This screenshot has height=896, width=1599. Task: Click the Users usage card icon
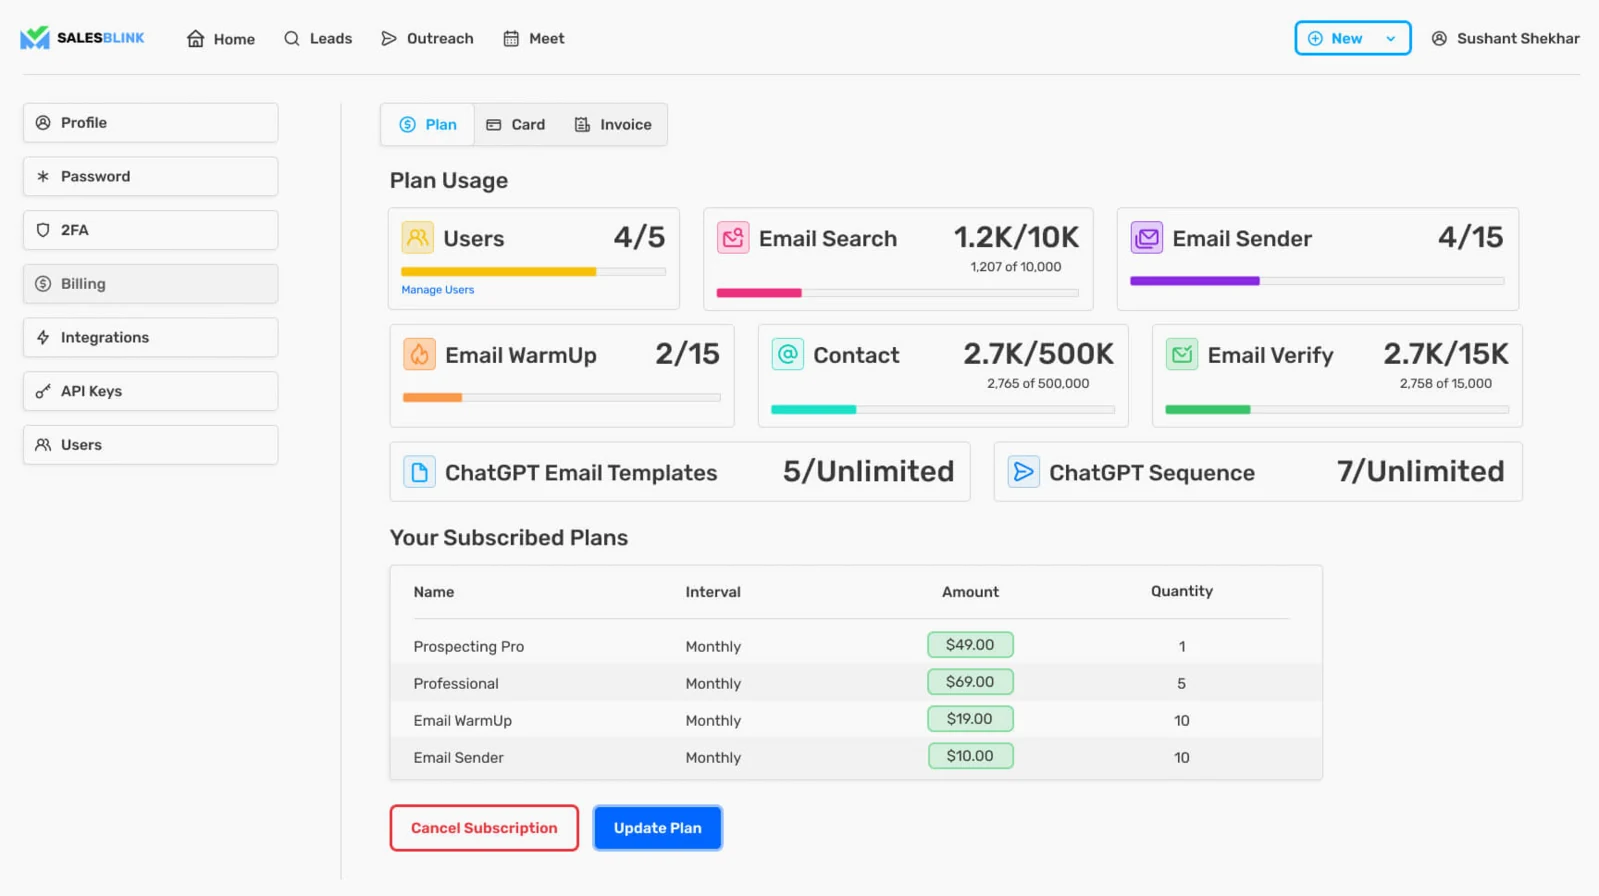[x=417, y=238]
